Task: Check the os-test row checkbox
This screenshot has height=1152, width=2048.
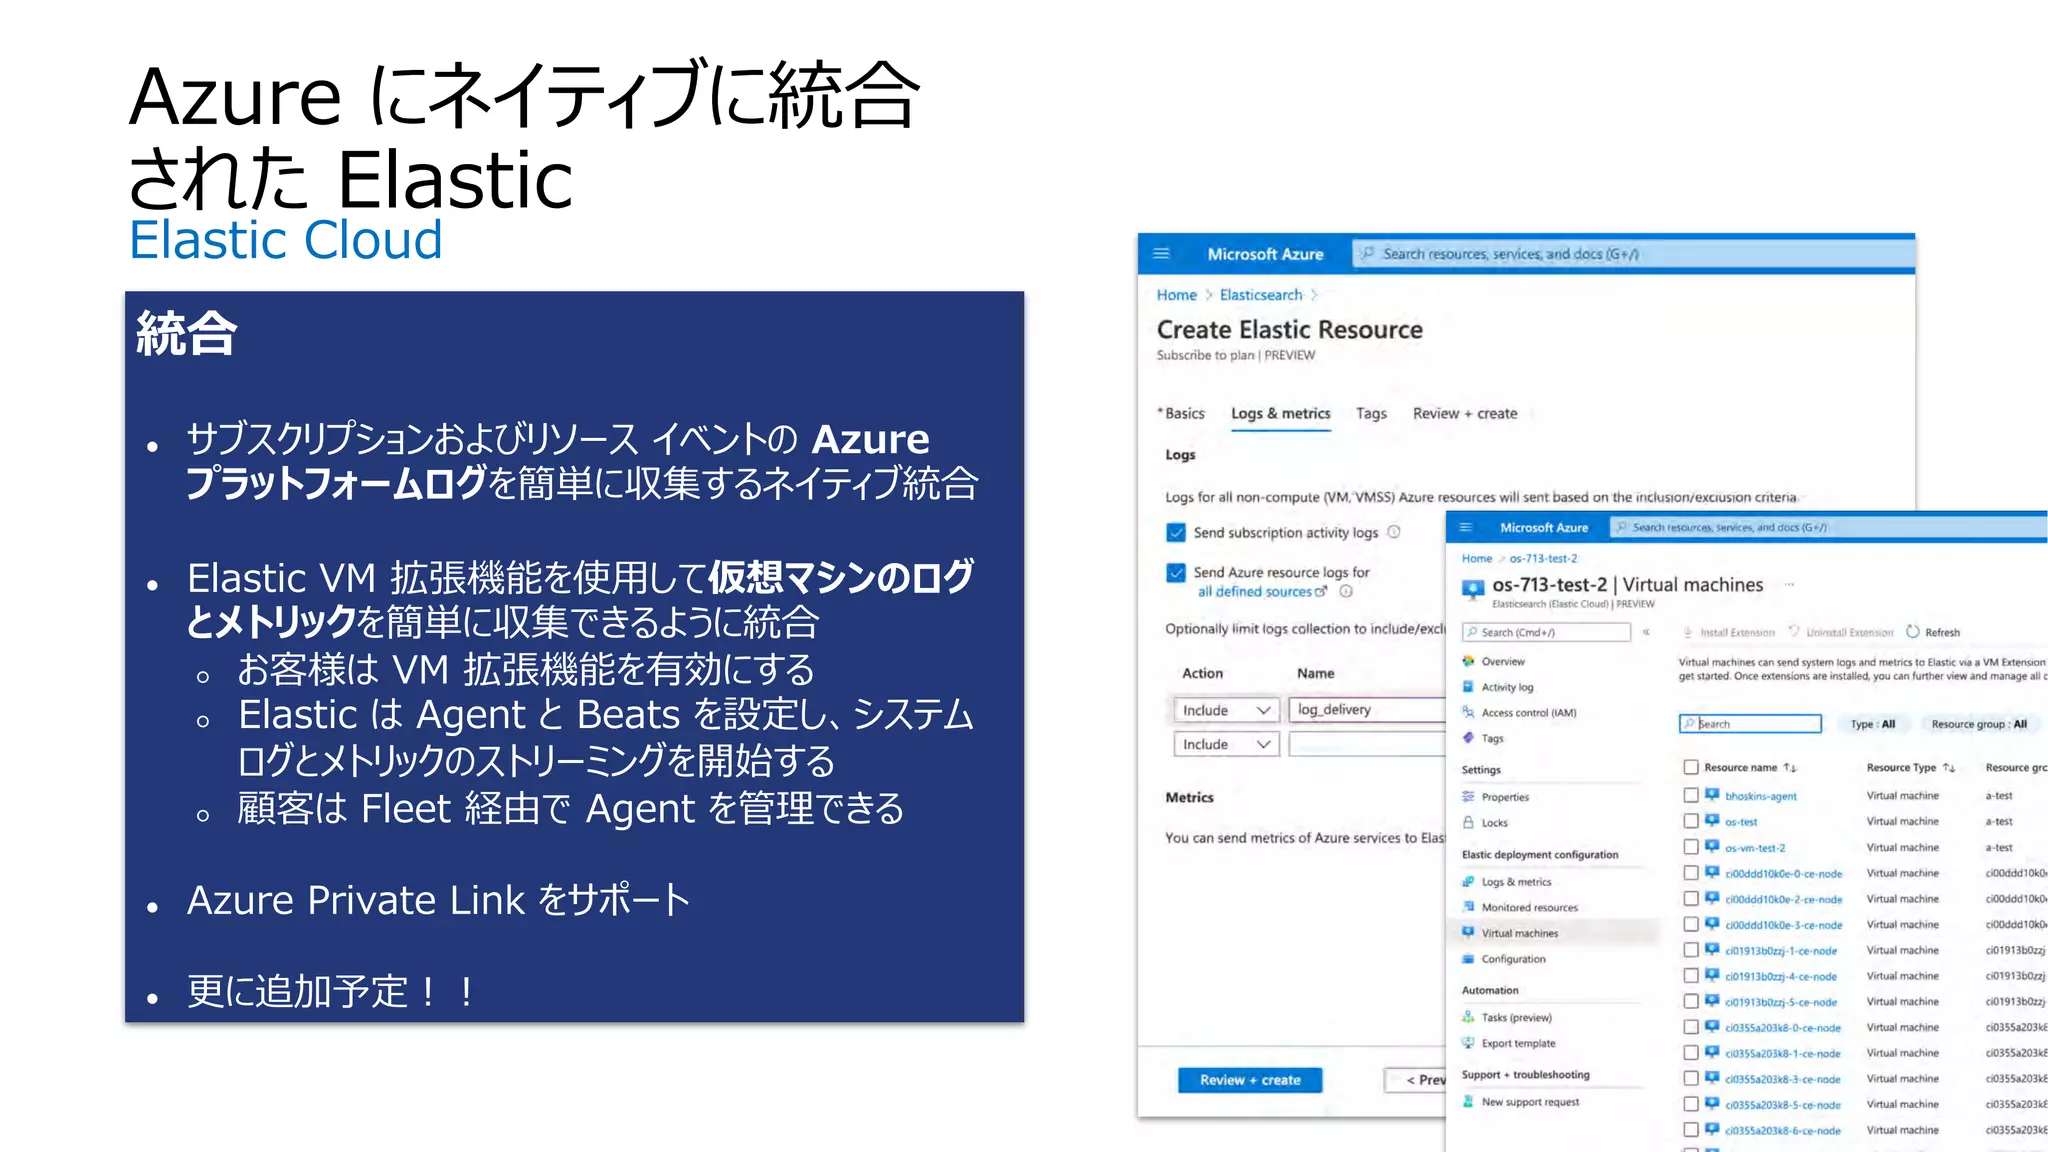Action: [x=1691, y=821]
